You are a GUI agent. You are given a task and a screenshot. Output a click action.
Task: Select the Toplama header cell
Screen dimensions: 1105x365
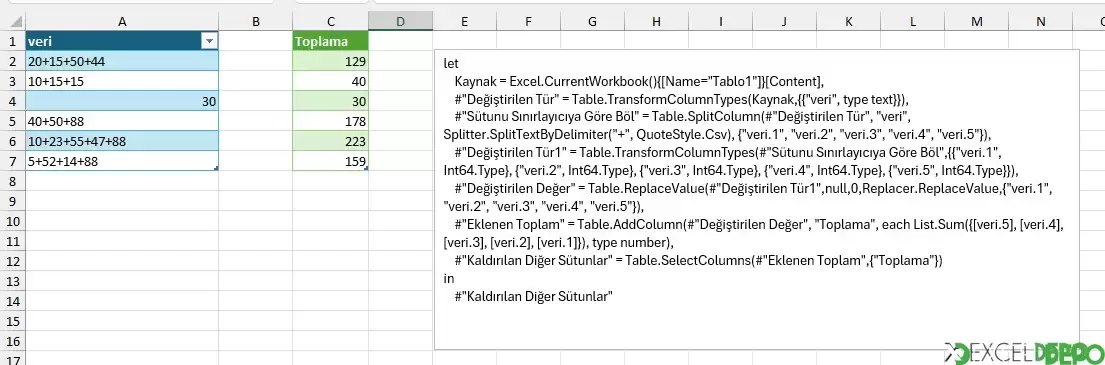click(x=331, y=42)
